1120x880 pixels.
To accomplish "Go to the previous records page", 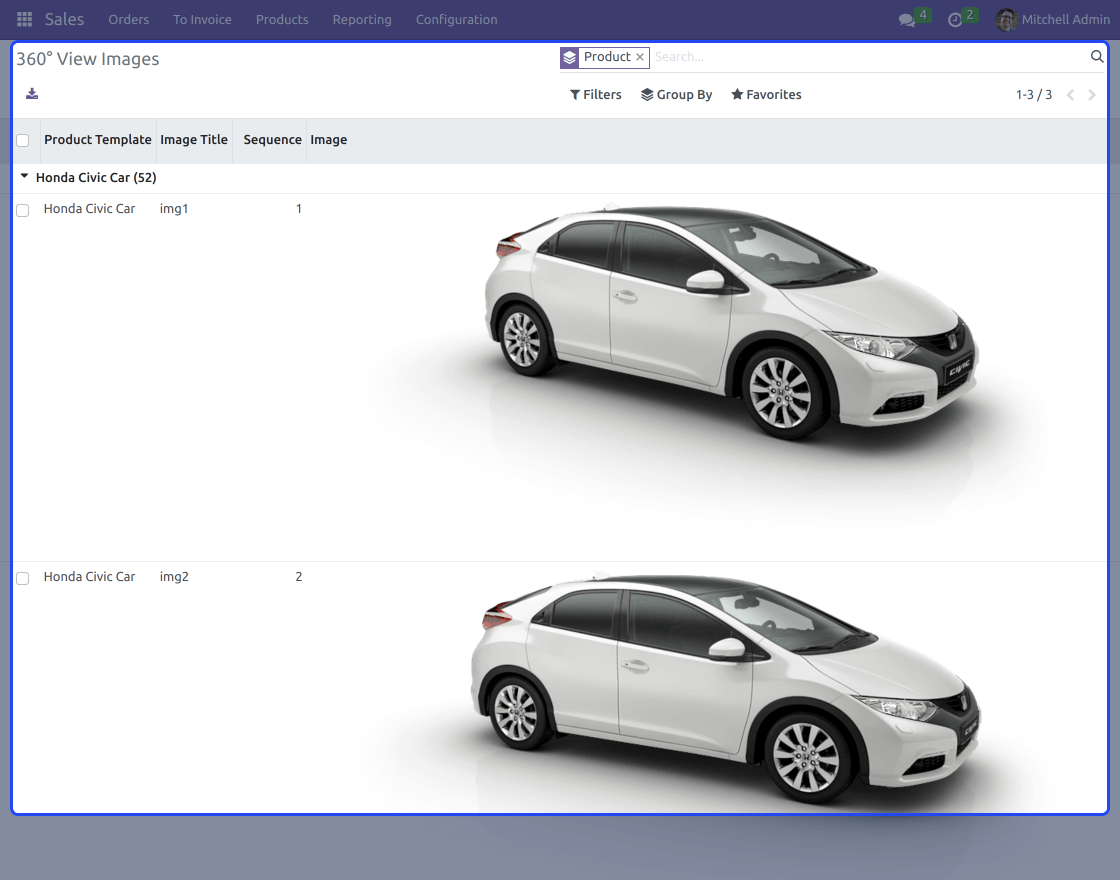I will [x=1070, y=95].
